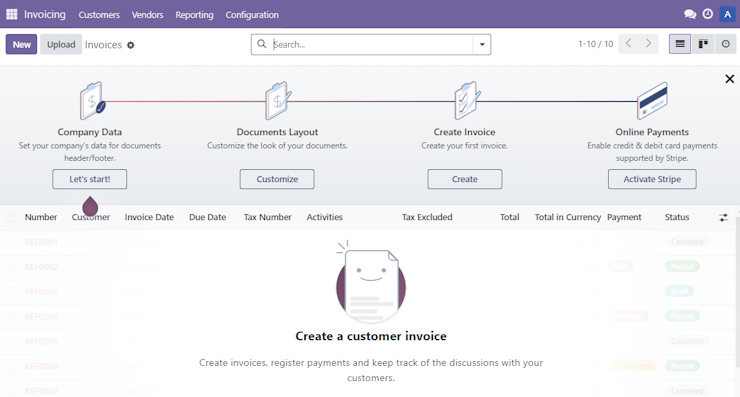
Task: Open the Customers menu
Action: (99, 15)
